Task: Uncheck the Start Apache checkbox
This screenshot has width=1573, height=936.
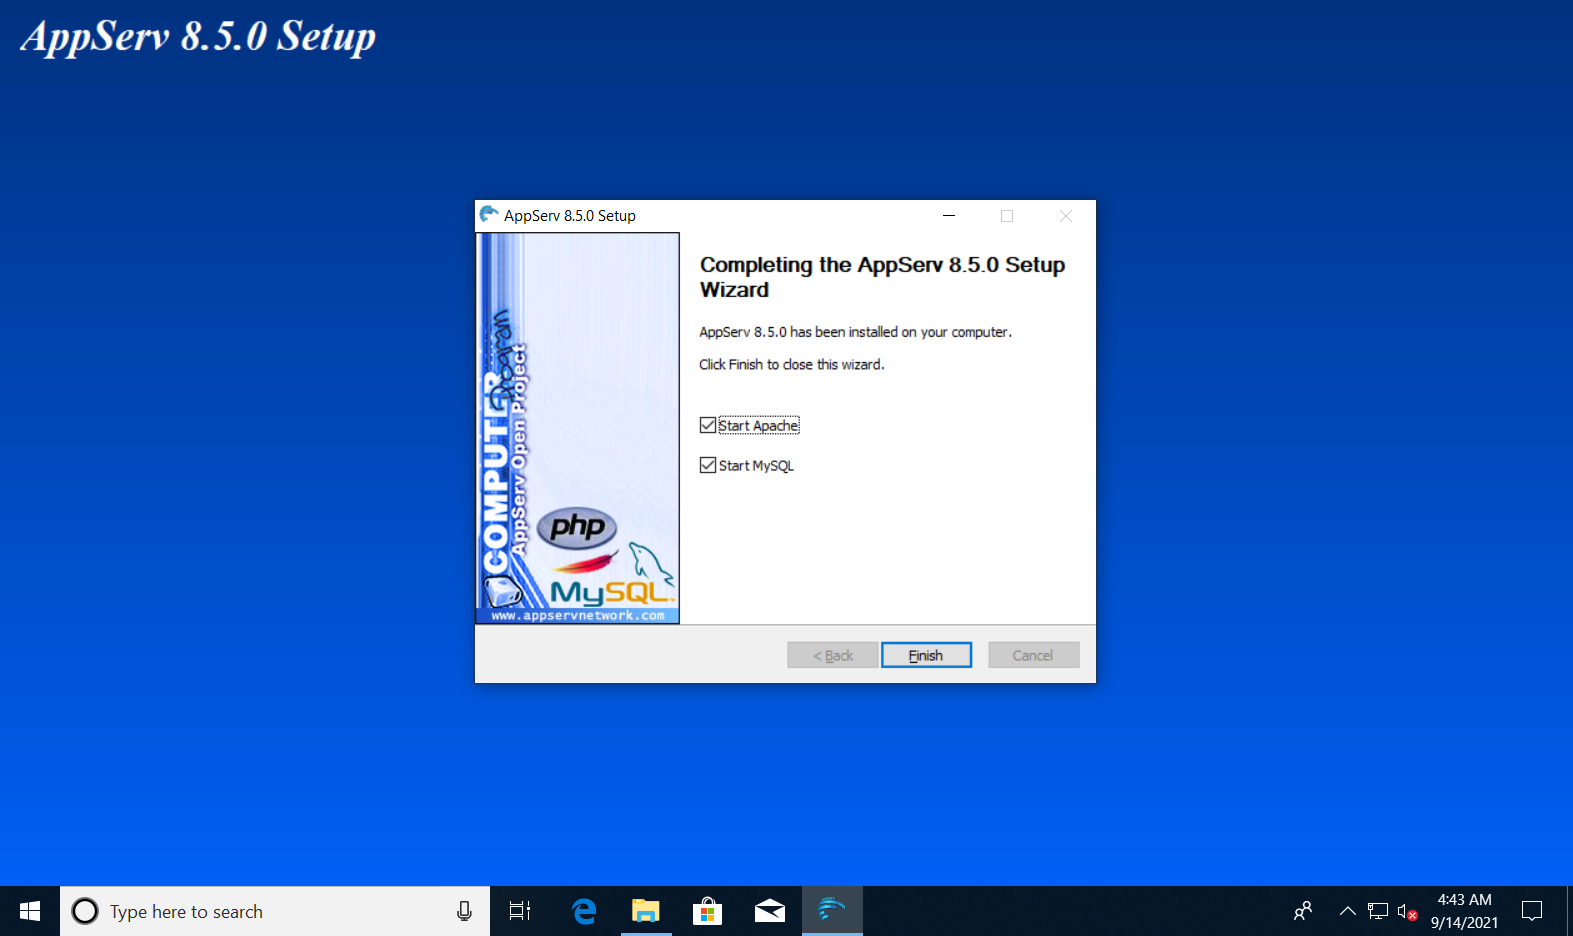Action: point(708,425)
